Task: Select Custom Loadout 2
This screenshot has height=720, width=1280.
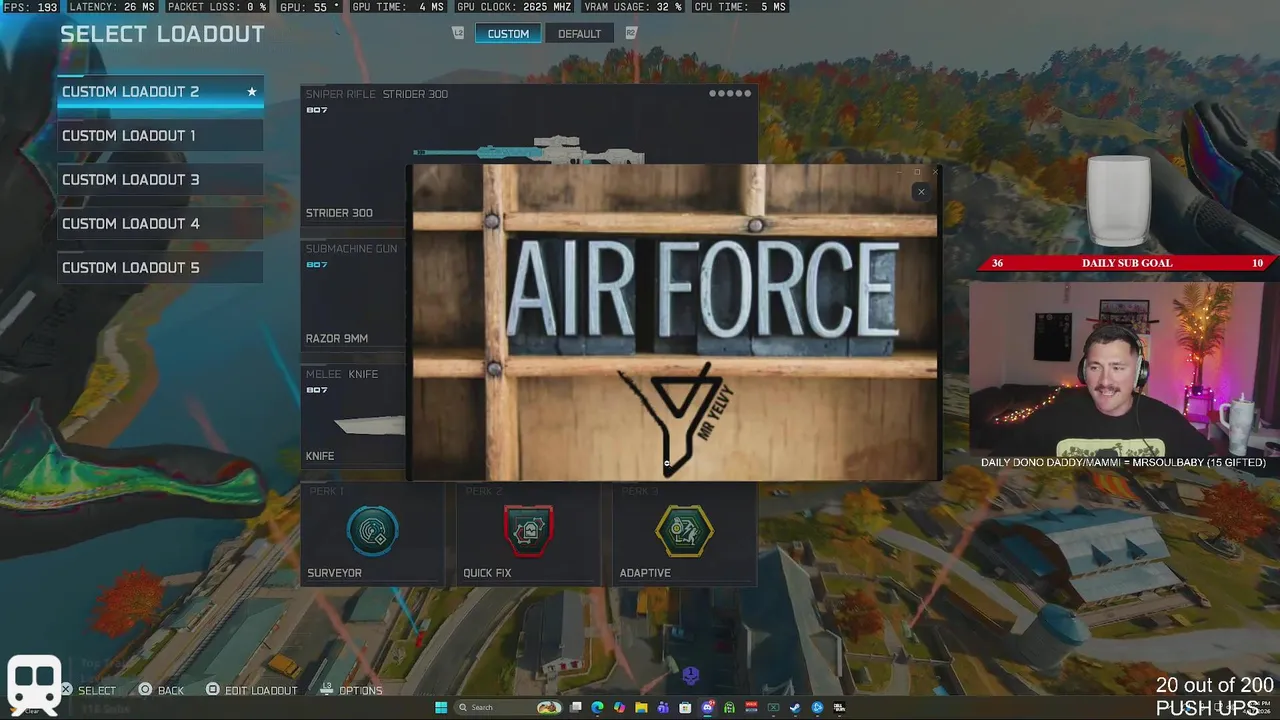Action: tap(160, 91)
